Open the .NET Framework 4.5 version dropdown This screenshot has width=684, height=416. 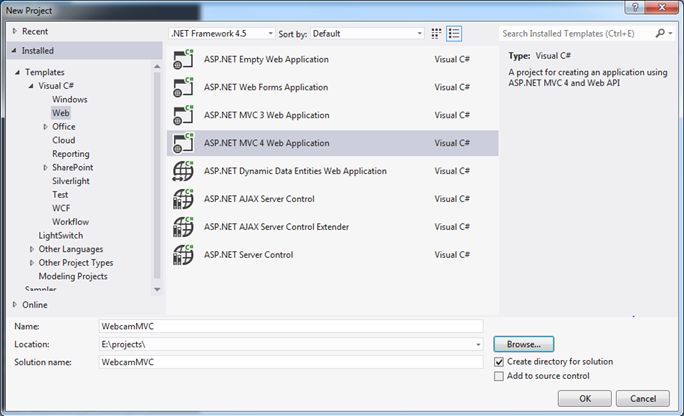(222, 34)
